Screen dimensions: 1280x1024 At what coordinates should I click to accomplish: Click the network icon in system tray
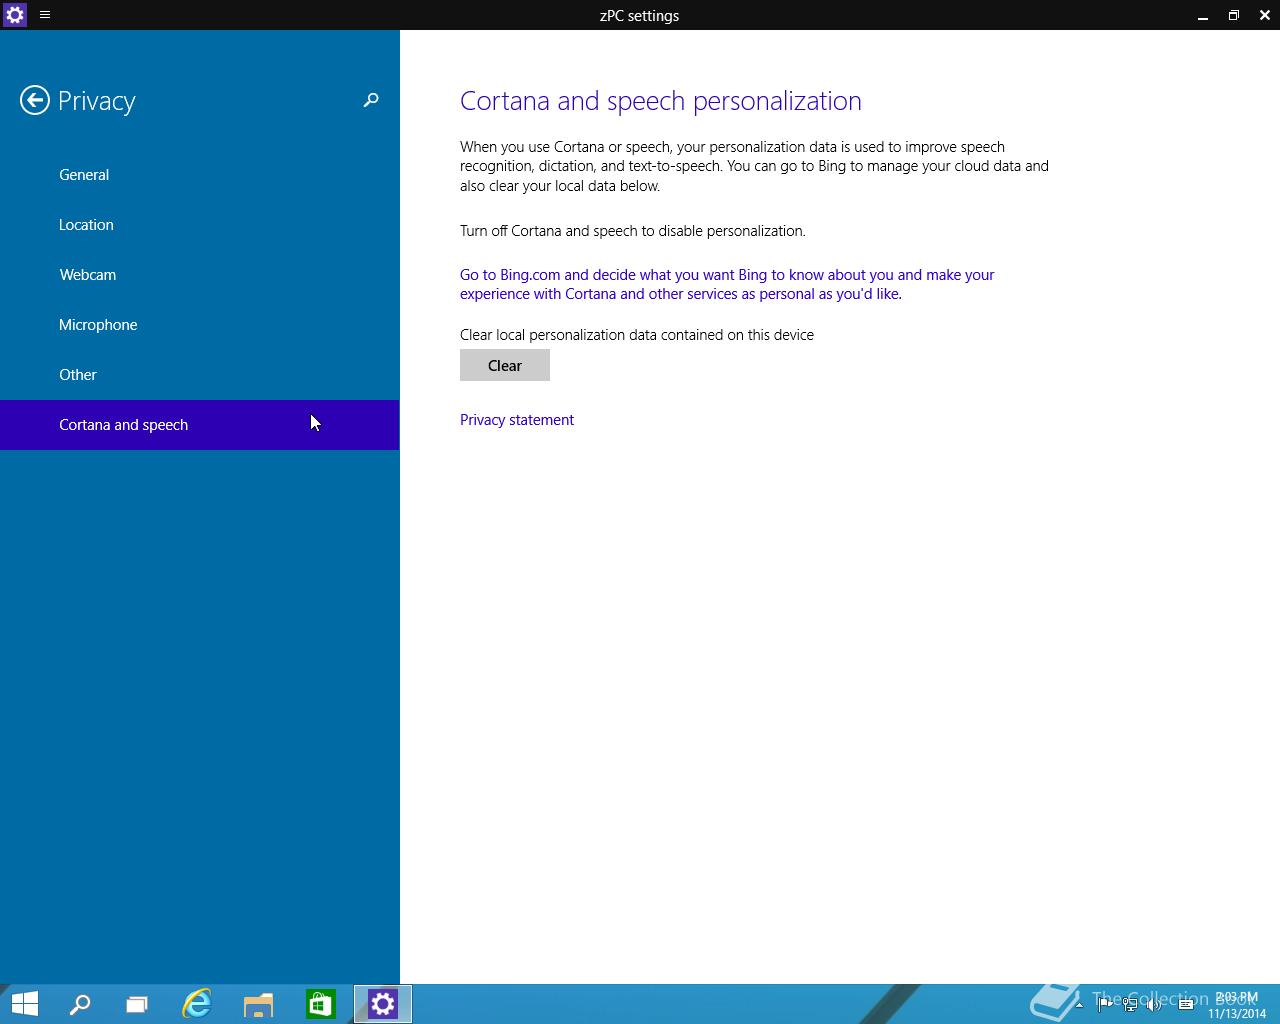pyautogui.click(x=1130, y=1005)
